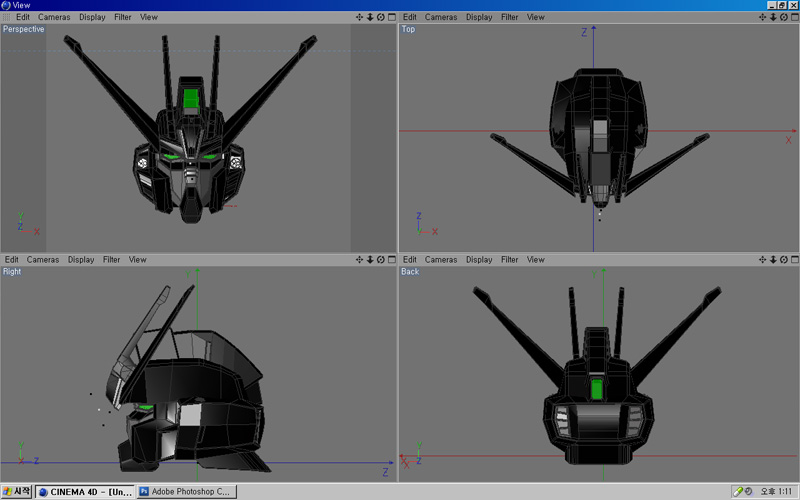Open View menu in Right viewport
Image resolution: width=800 pixels, height=500 pixels.
(x=137, y=260)
